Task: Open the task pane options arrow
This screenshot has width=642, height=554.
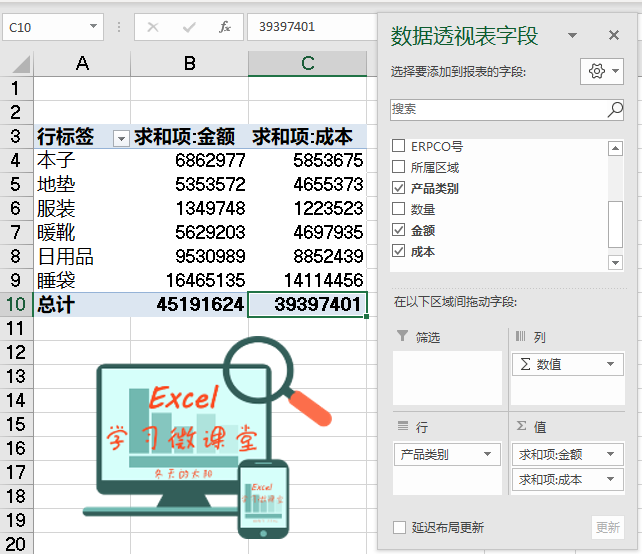Action: (x=572, y=36)
